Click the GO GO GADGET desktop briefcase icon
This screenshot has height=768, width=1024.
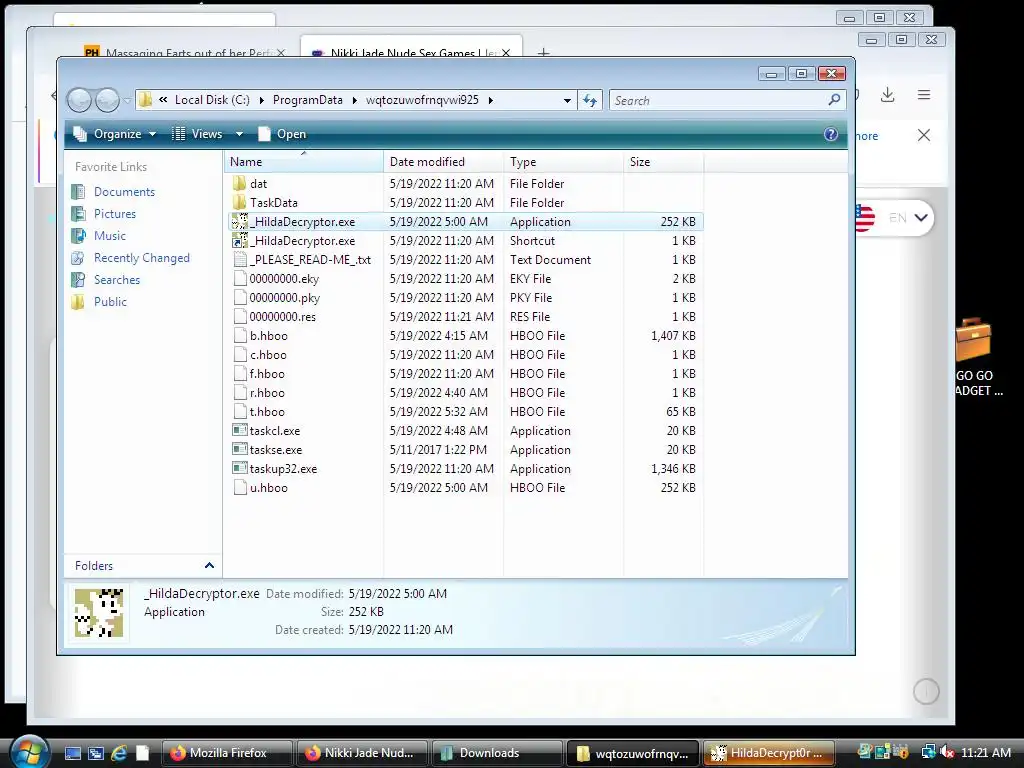[974, 339]
